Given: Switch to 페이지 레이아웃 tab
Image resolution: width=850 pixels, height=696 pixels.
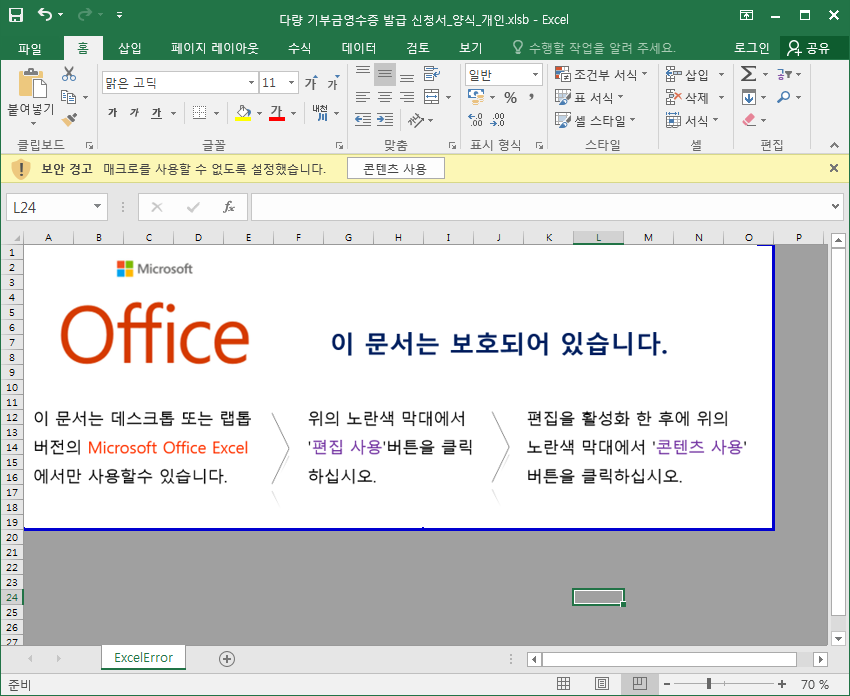Looking at the screenshot, I should coord(215,48).
